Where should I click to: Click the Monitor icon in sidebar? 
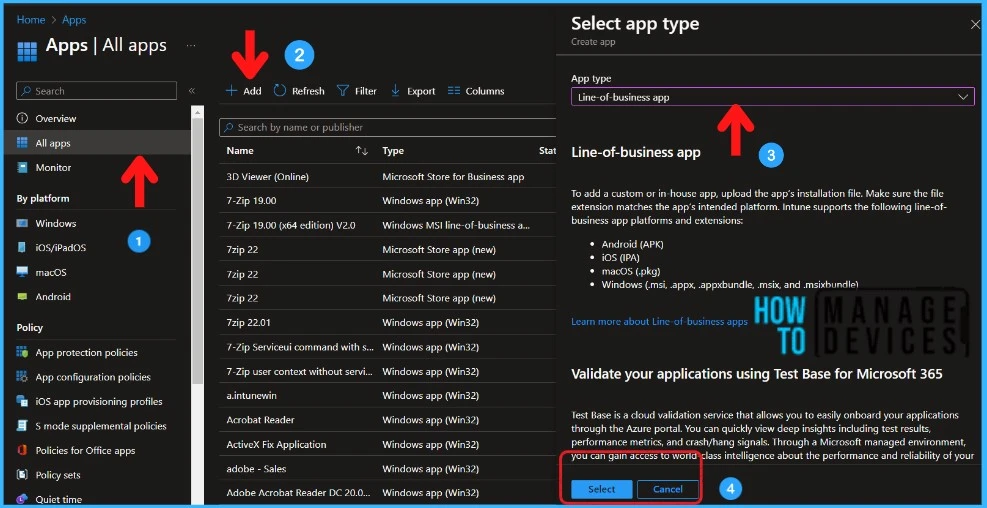pos(22,167)
